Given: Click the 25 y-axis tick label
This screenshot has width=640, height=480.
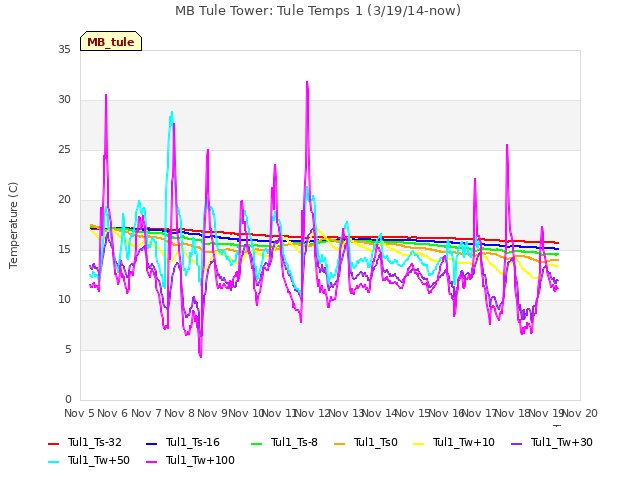Looking at the screenshot, I should [64, 149].
